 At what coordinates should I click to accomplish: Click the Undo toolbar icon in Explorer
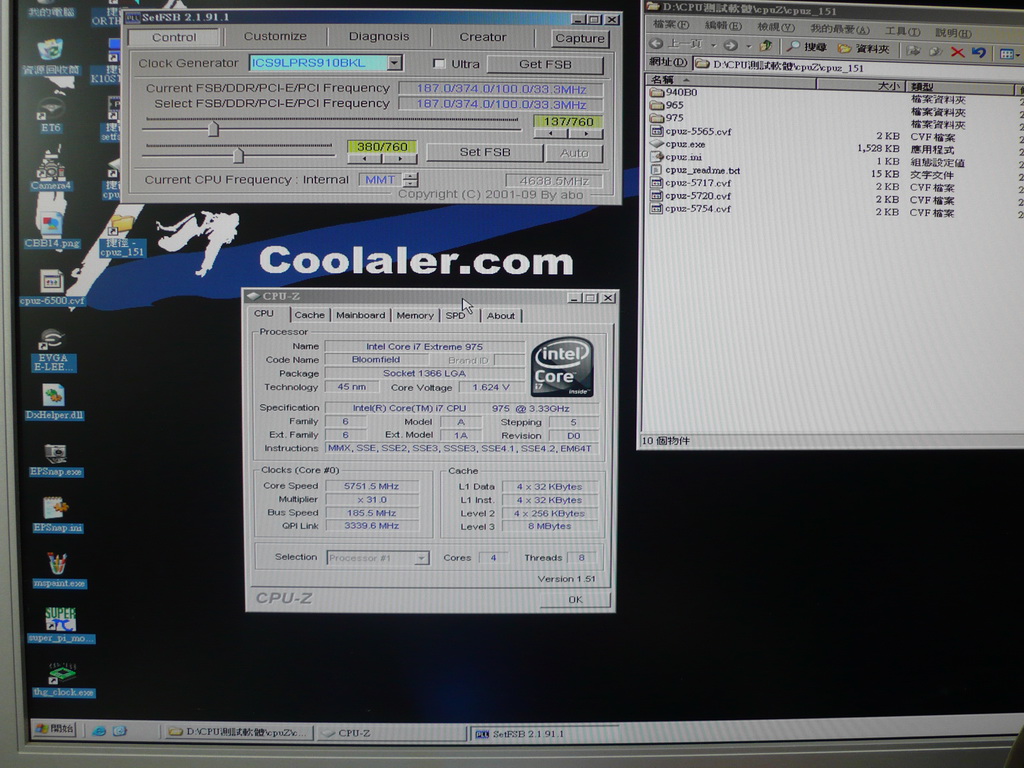click(x=978, y=52)
